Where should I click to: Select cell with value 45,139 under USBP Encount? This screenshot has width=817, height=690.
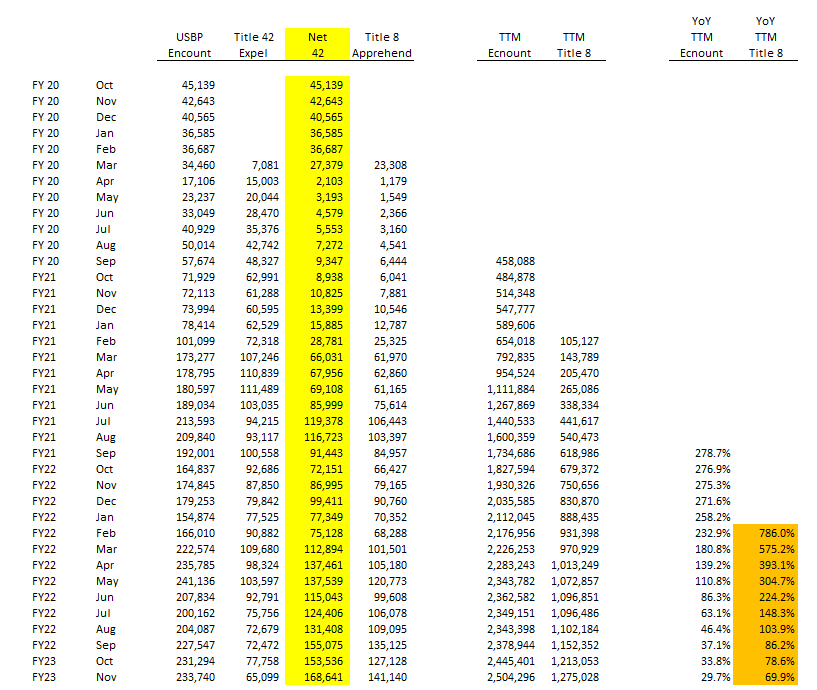click(198, 85)
